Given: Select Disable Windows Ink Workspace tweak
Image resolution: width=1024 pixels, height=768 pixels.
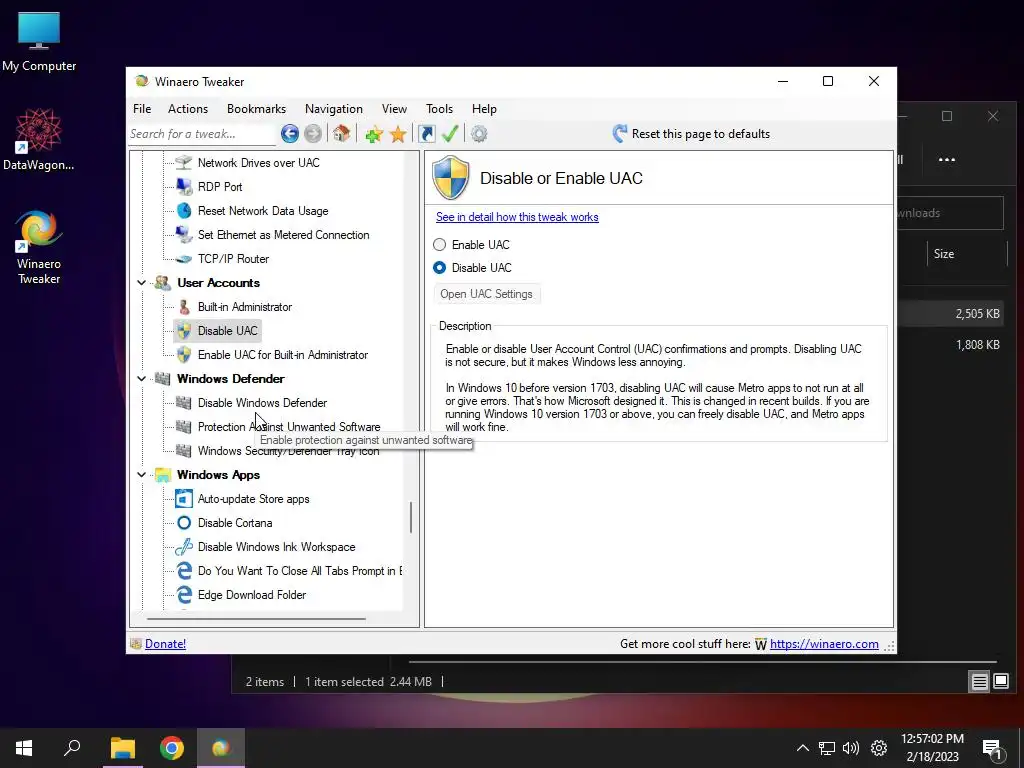Looking at the screenshot, I should tap(277, 547).
